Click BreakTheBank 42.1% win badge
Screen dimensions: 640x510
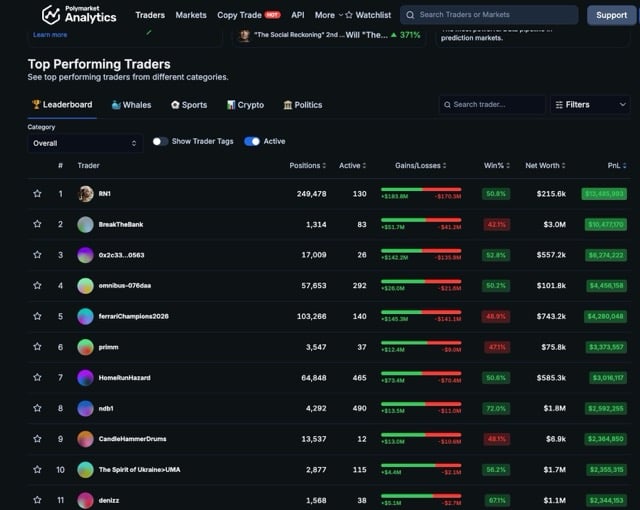click(496, 224)
